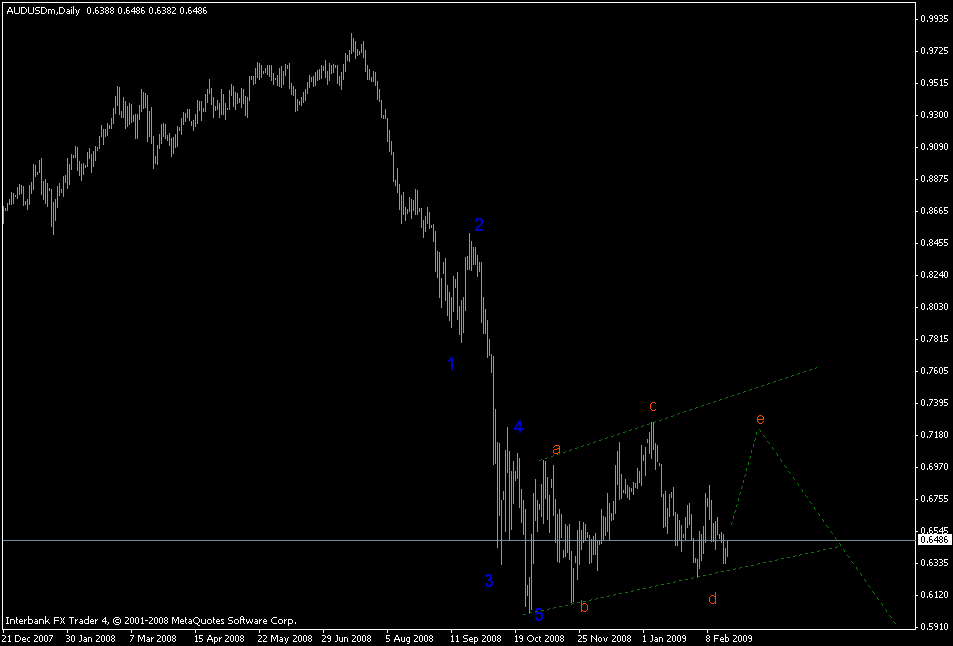Select the blue wave label 4
Viewport: 953px width, 646px height.
click(x=518, y=427)
